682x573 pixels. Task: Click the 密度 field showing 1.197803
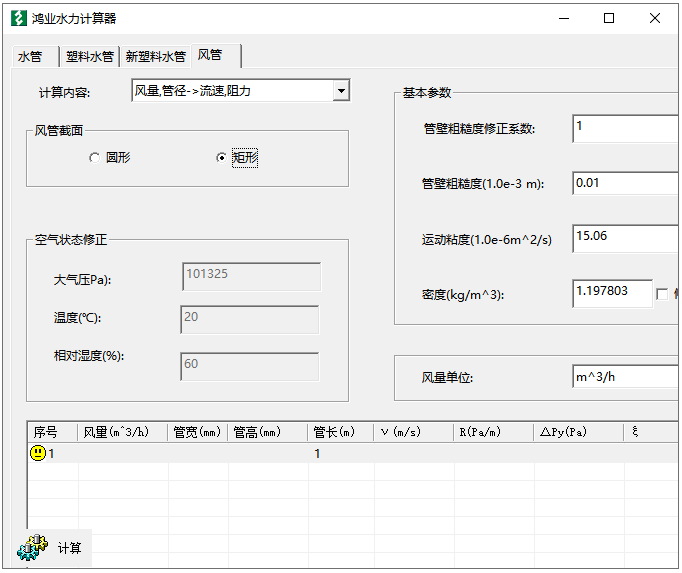click(x=612, y=292)
